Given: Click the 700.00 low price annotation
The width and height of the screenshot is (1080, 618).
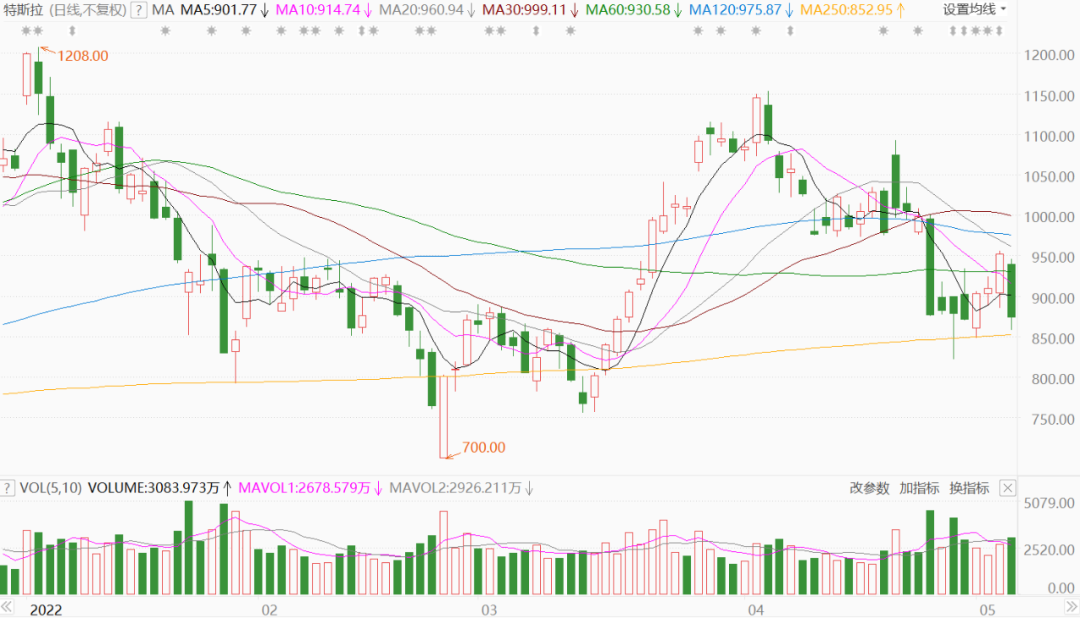Looking at the screenshot, I should (x=484, y=448).
